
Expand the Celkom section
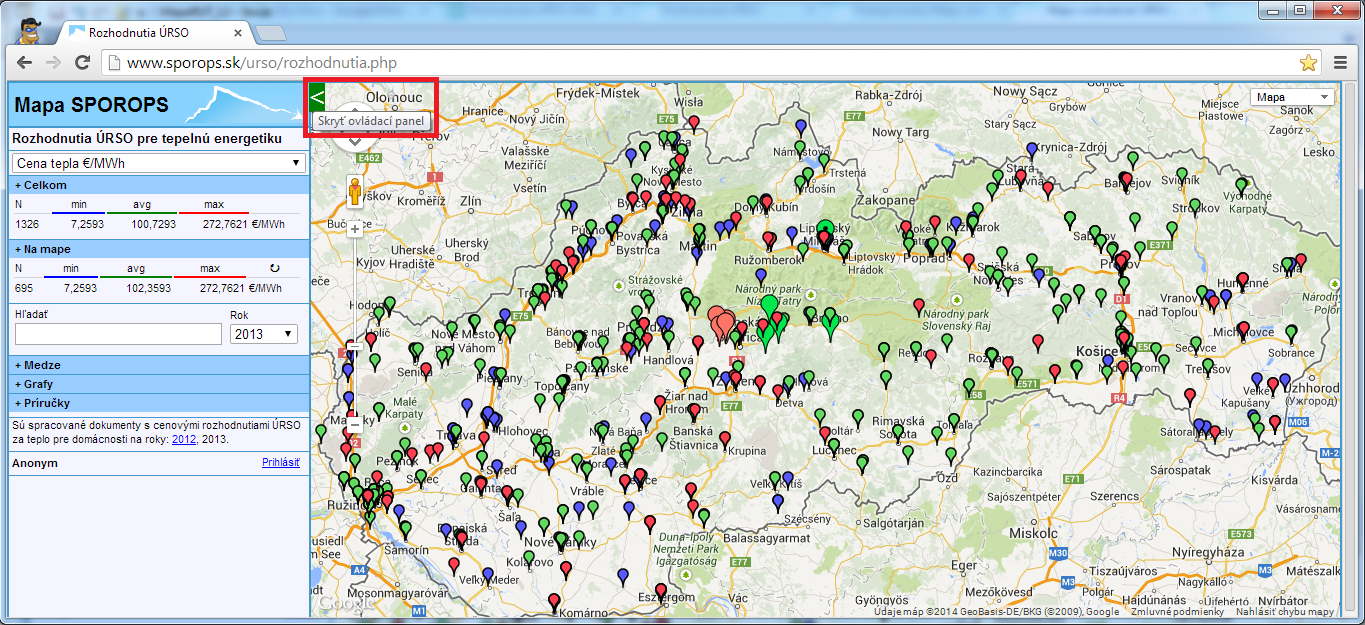coord(159,185)
